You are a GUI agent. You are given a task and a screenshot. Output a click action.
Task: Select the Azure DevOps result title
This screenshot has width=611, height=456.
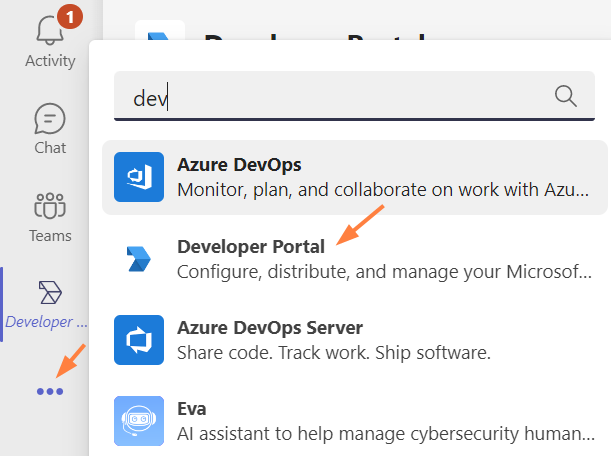pyautogui.click(x=239, y=164)
